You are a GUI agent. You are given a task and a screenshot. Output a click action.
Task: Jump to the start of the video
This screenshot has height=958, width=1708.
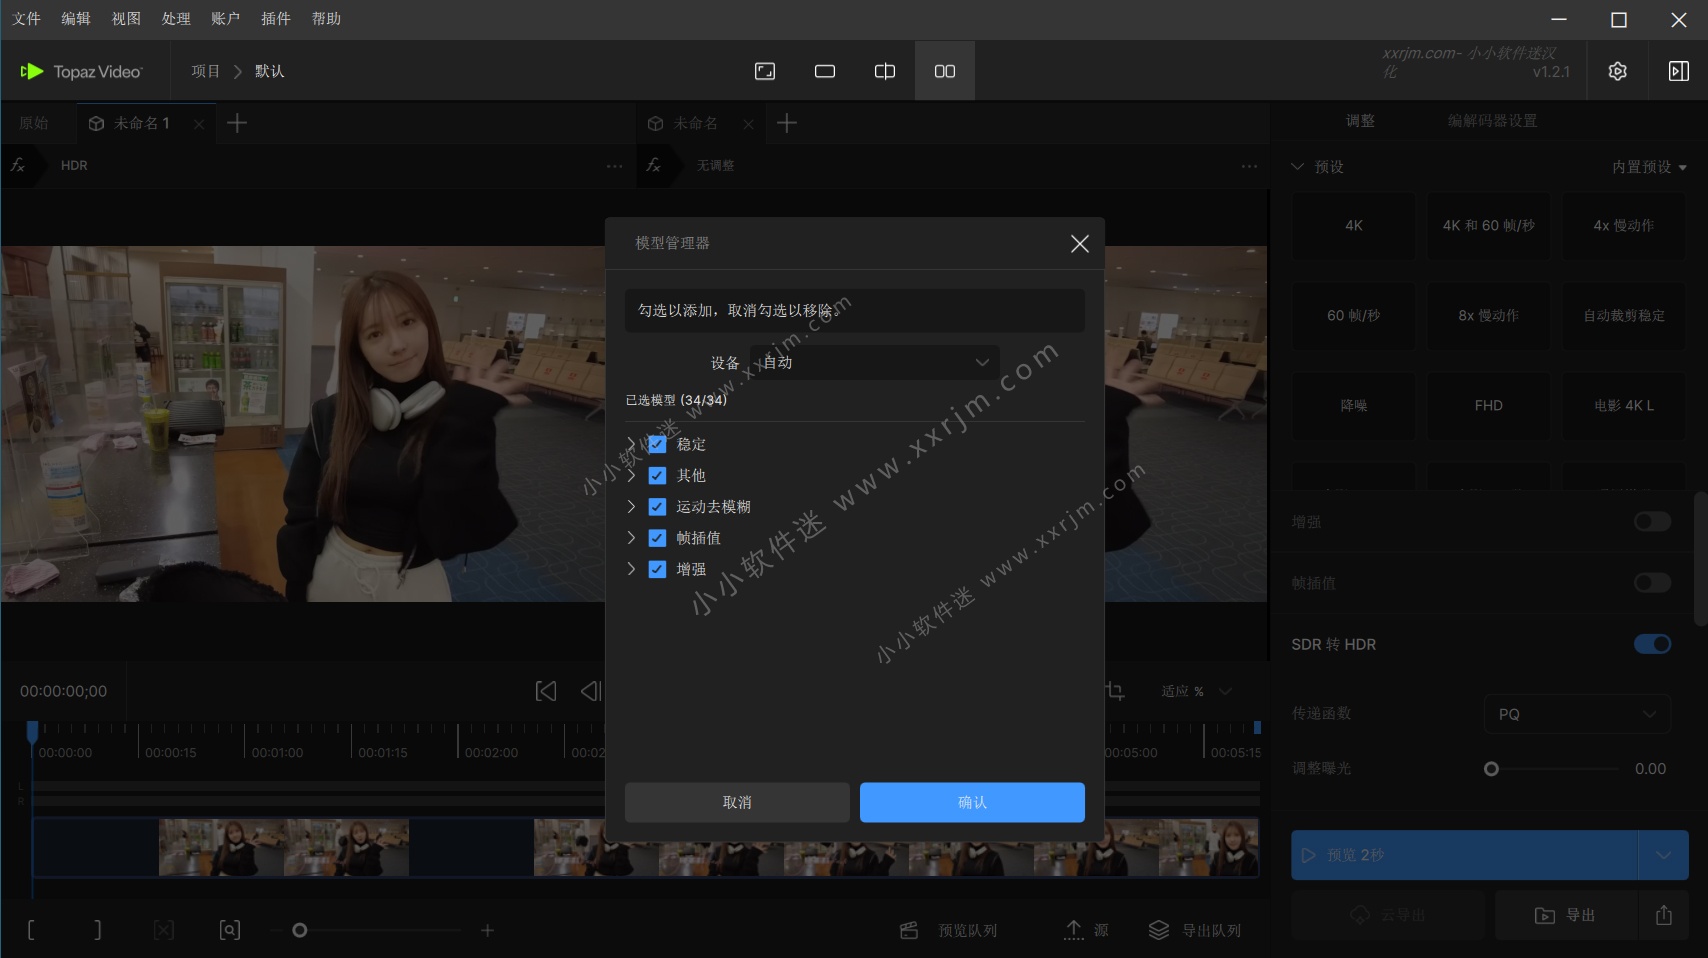coord(546,691)
